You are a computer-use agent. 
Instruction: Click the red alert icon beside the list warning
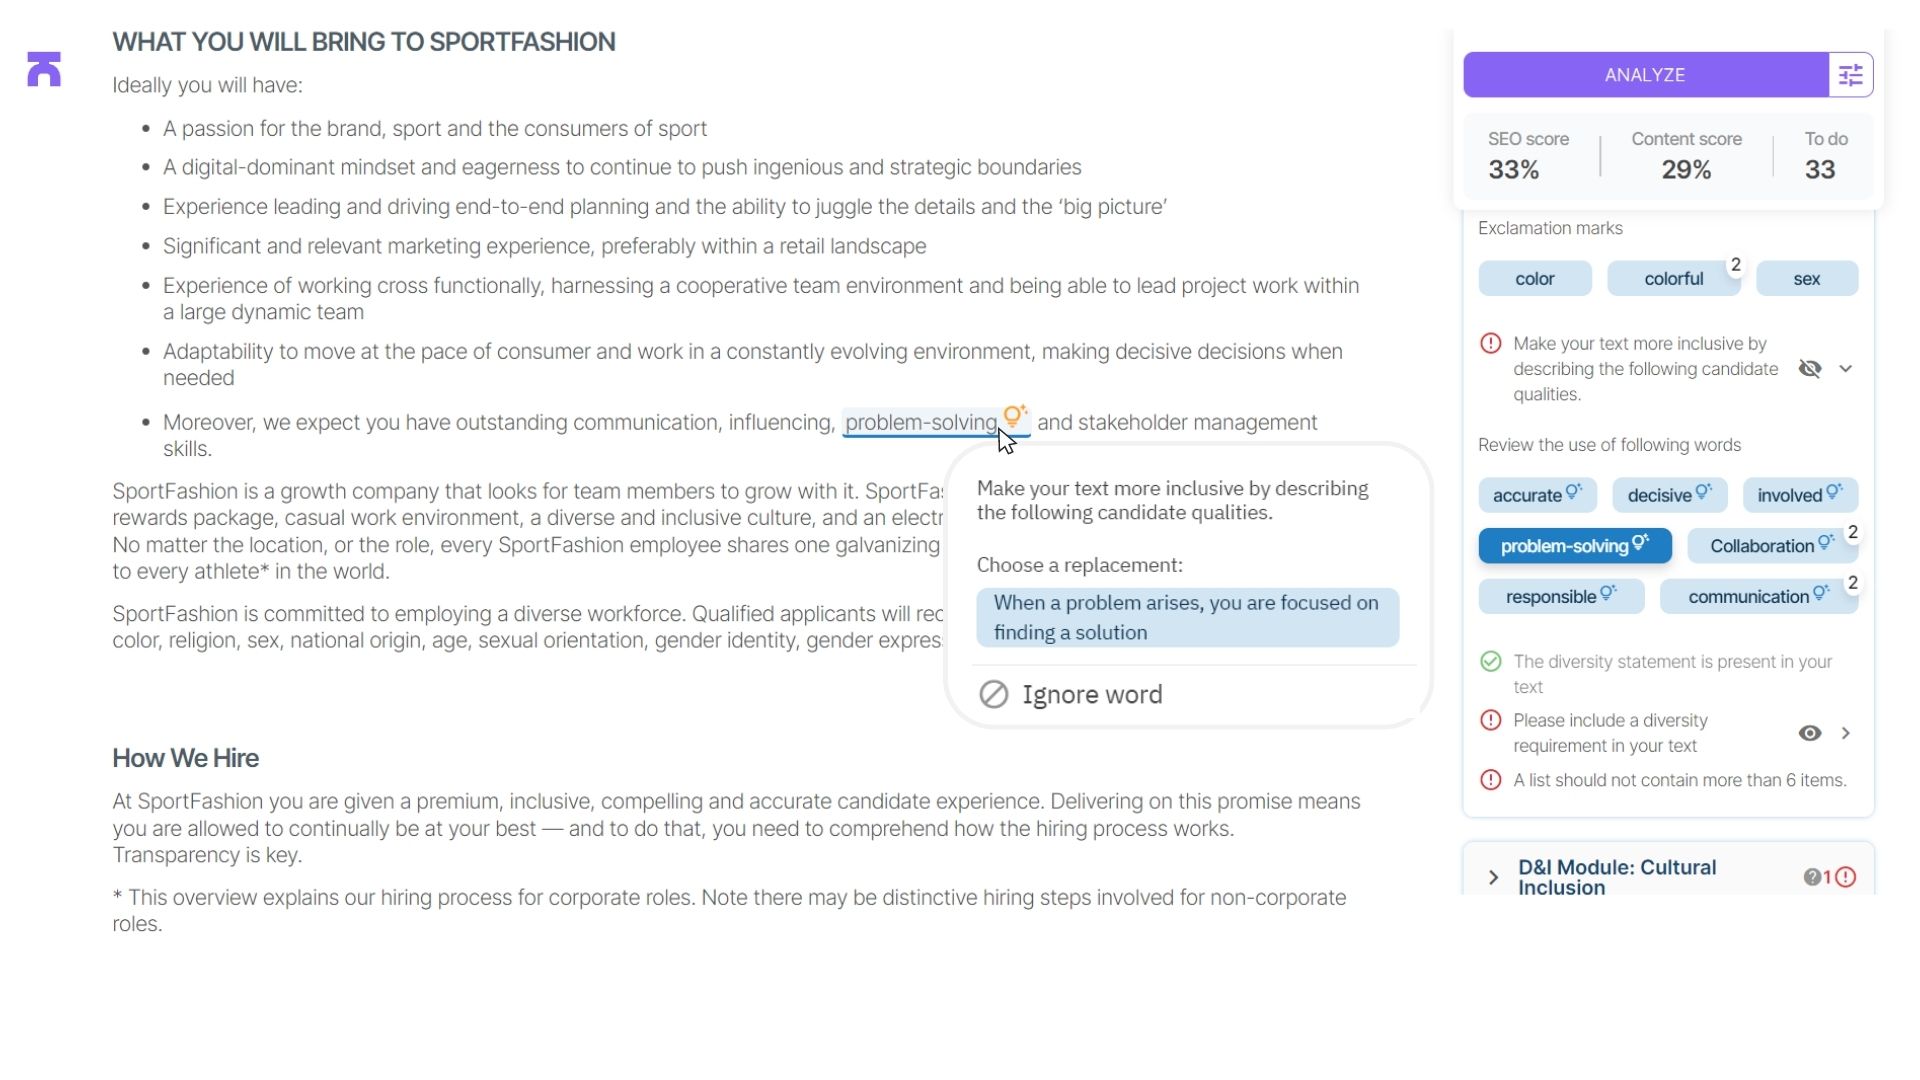(x=1491, y=780)
